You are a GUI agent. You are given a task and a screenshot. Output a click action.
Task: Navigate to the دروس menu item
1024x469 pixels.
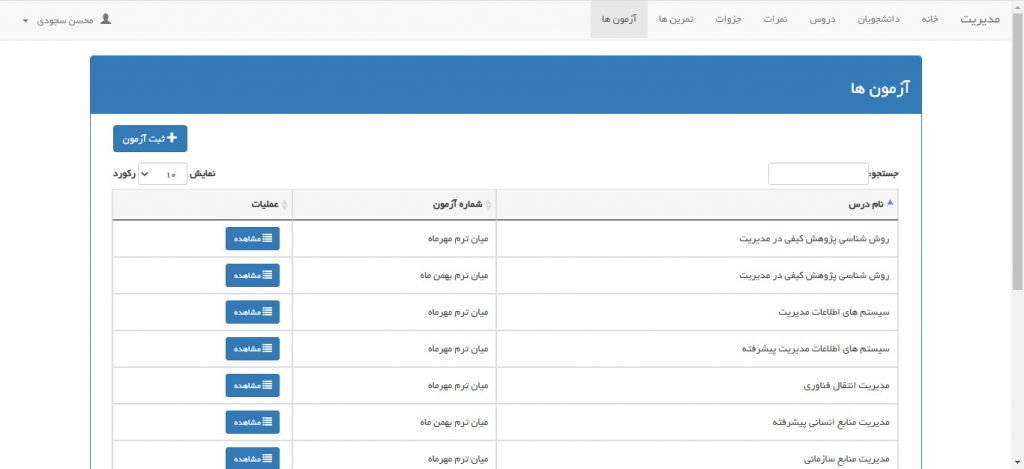(823, 19)
